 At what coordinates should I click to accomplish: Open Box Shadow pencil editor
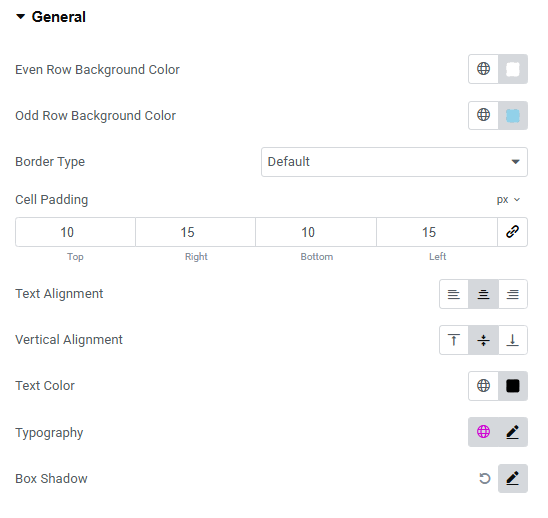pyautogui.click(x=513, y=478)
